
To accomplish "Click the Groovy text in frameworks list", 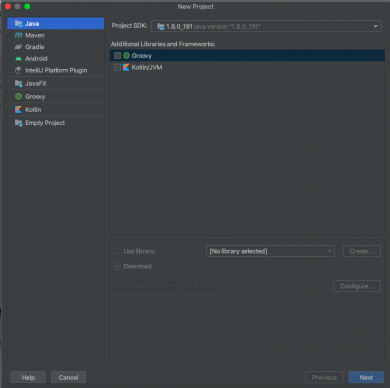I will pos(141,56).
